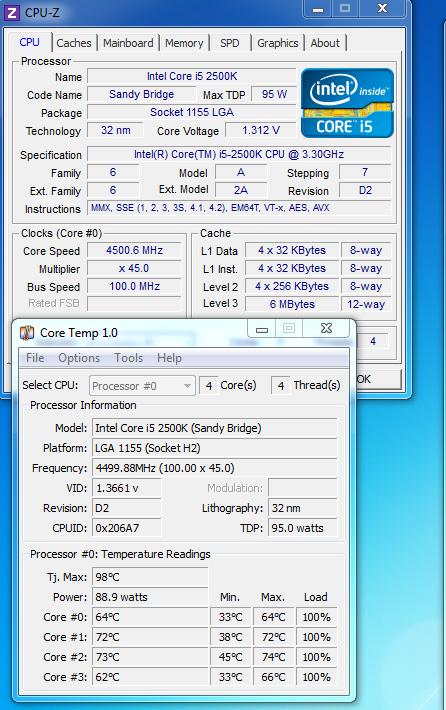Image resolution: width=446 pixels, height=710 pixels.
Task: Click the Bus Speed value 100.0 MHz
Action: (134, 287)
